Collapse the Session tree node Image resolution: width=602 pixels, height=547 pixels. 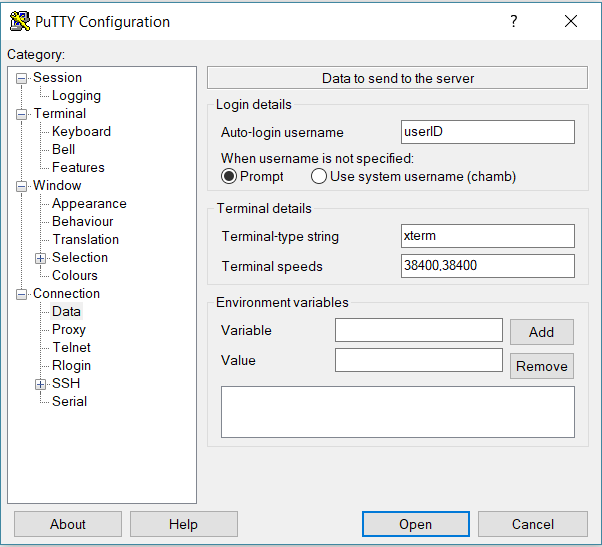coord(22,78)
